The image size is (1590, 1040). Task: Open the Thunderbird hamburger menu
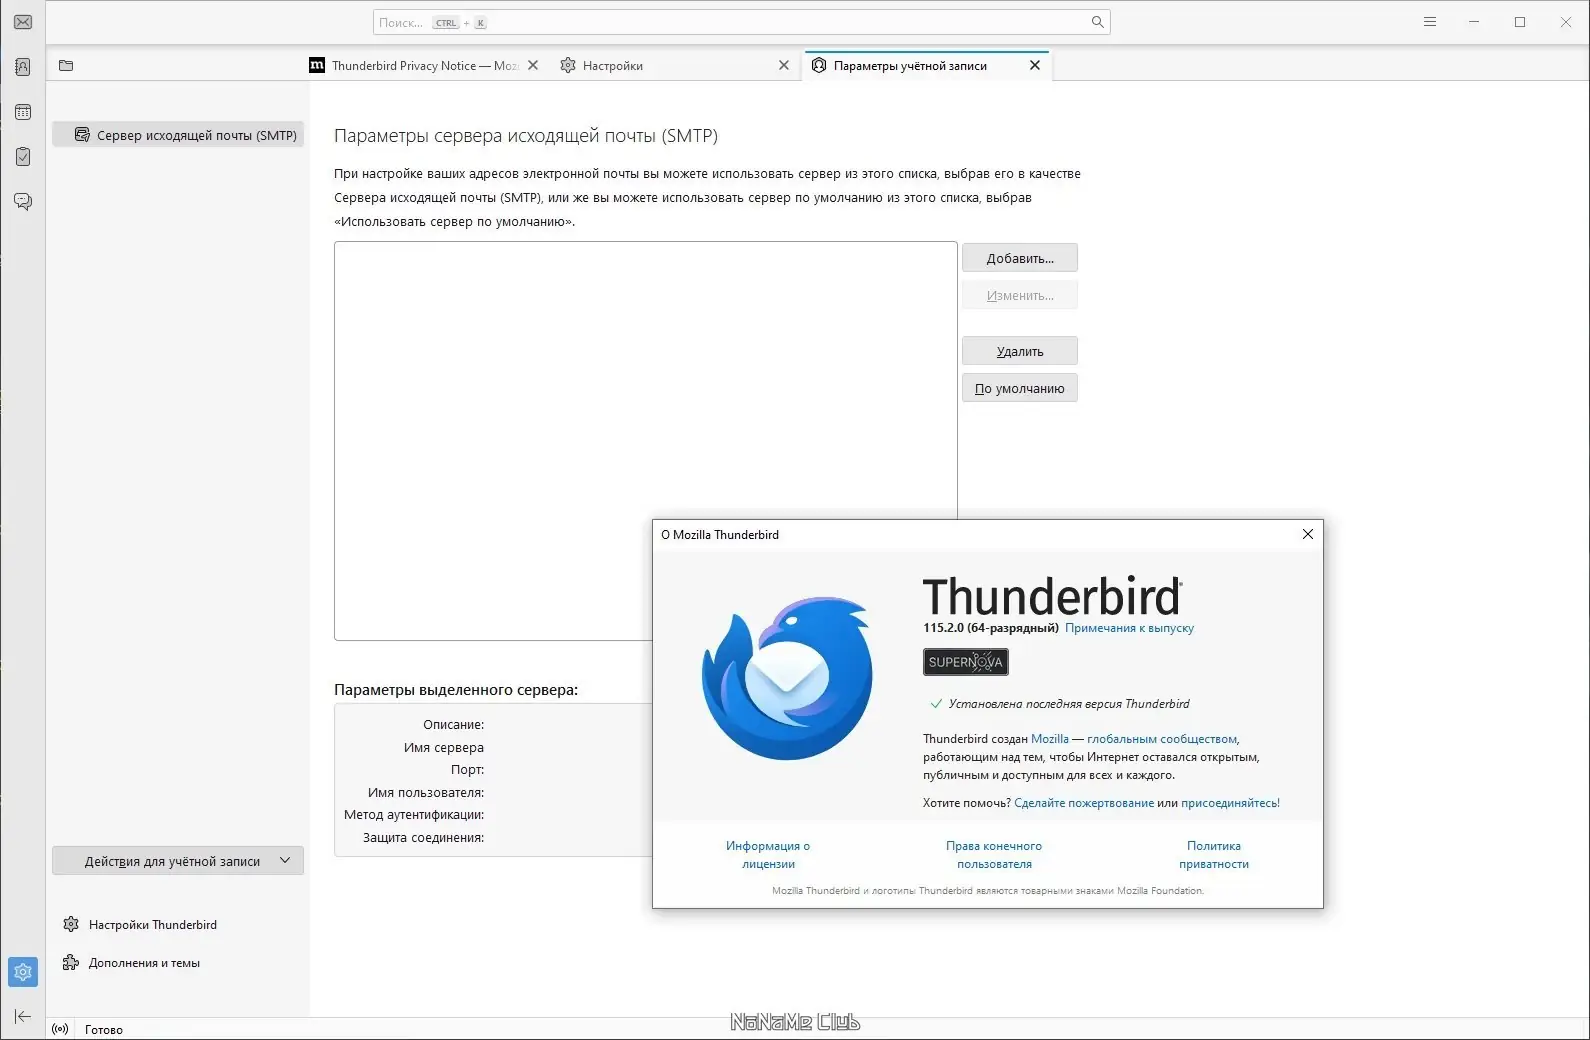tap(1430, 22)
